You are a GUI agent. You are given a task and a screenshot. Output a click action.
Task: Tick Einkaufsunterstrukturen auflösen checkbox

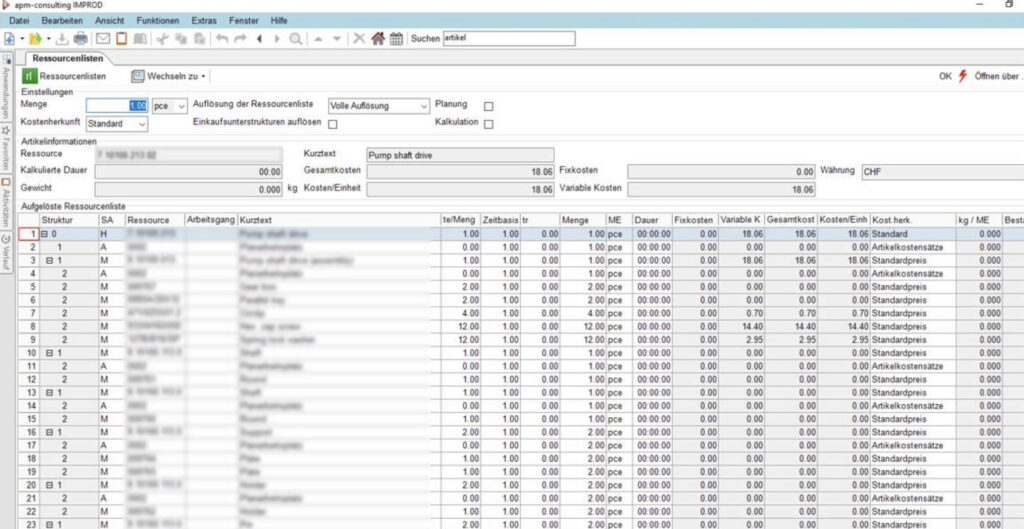pos(333,124)
